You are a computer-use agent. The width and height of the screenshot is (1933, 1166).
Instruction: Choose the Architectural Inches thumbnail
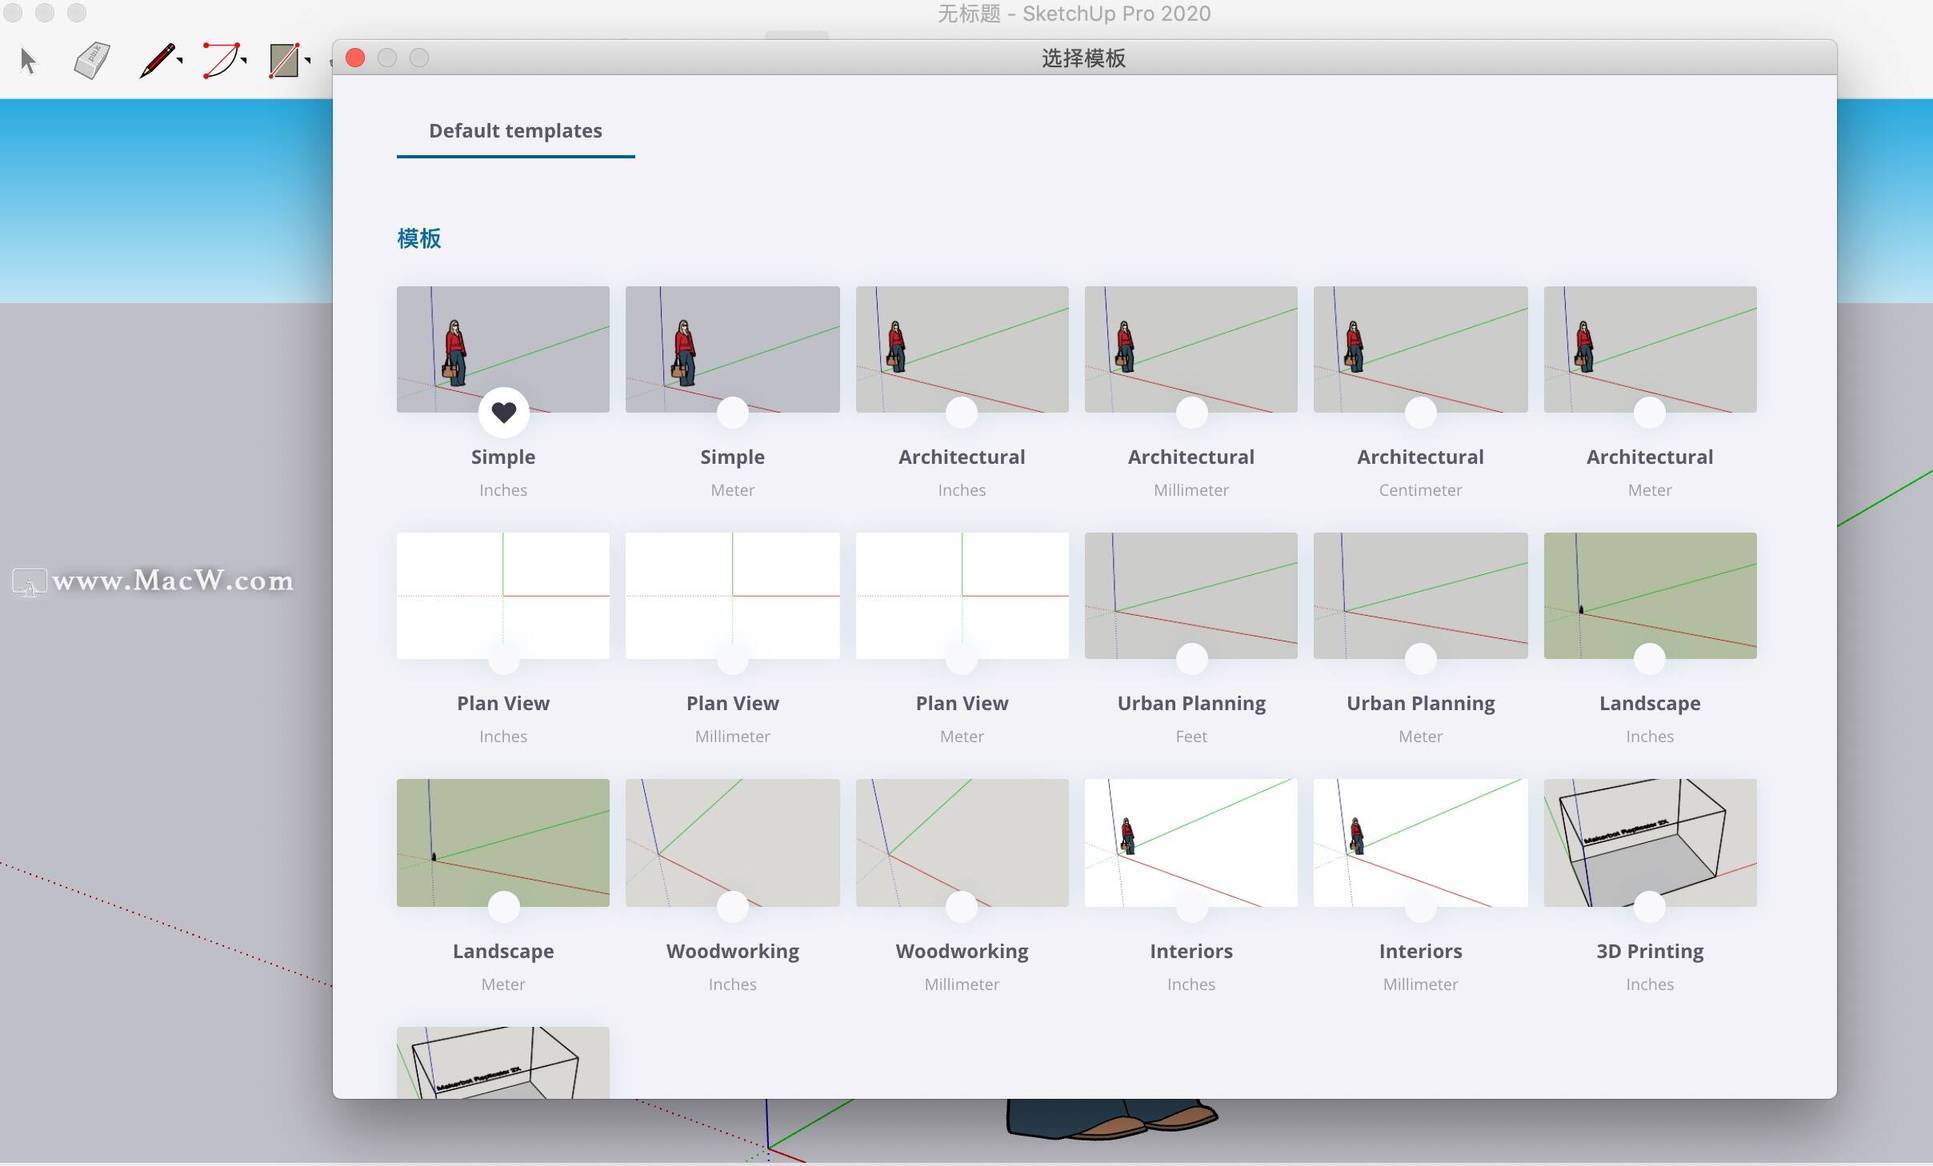(962, 349)
